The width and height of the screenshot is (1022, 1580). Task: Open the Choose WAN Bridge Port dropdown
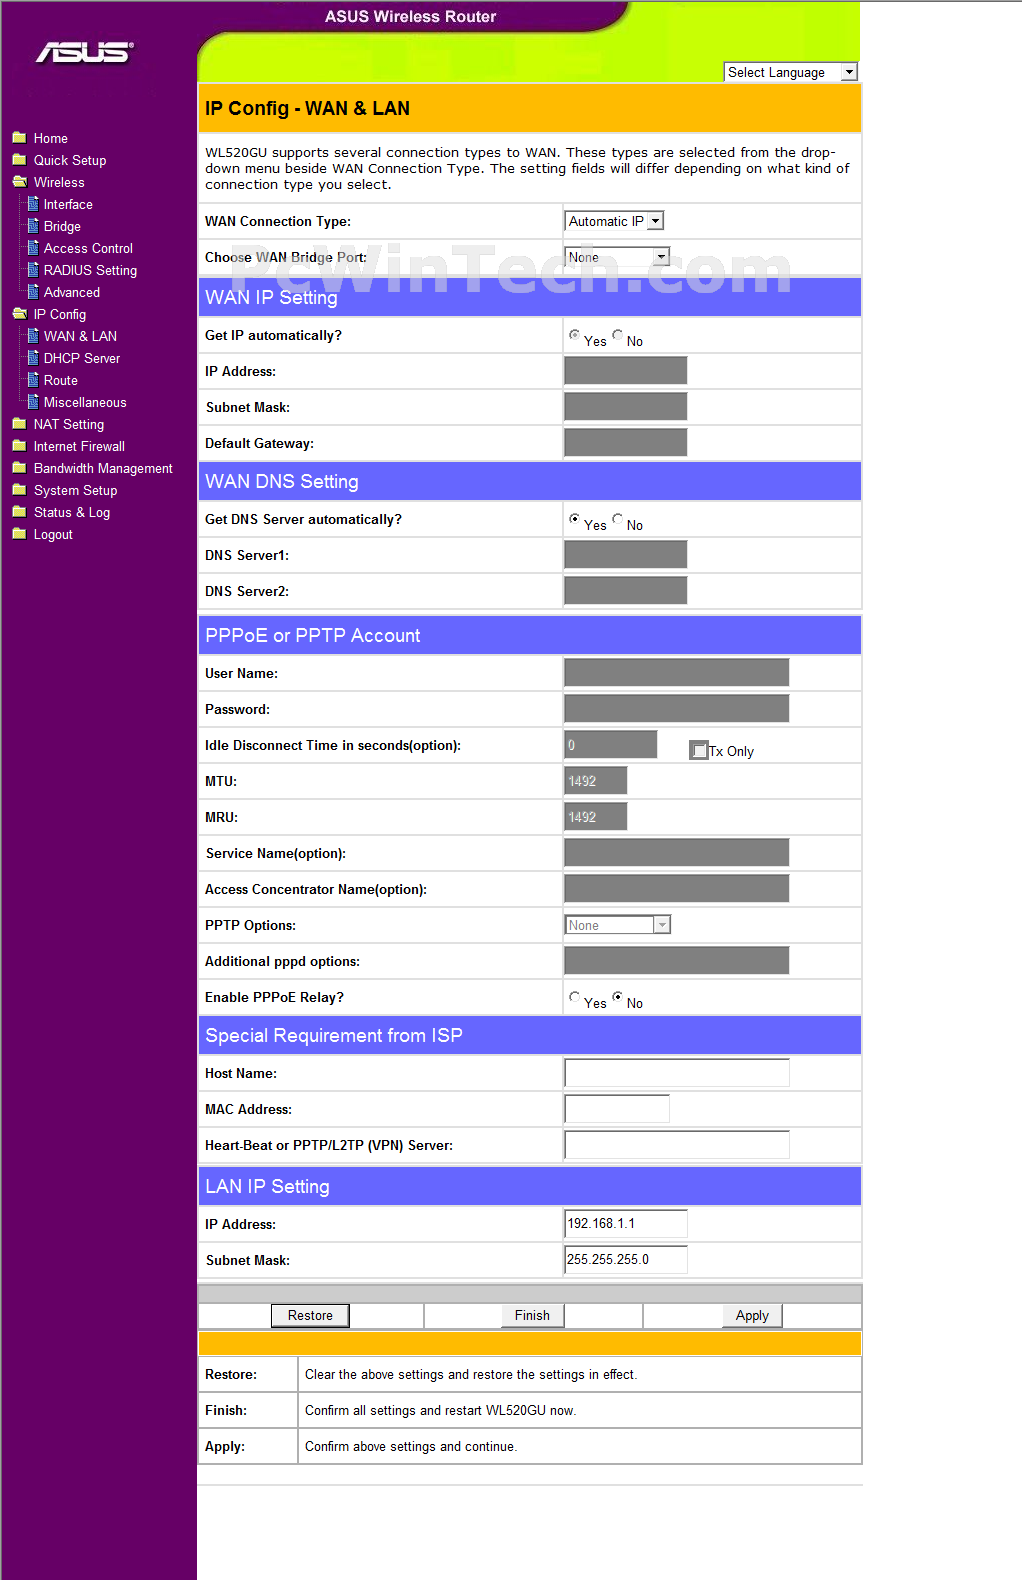(617, 257)
